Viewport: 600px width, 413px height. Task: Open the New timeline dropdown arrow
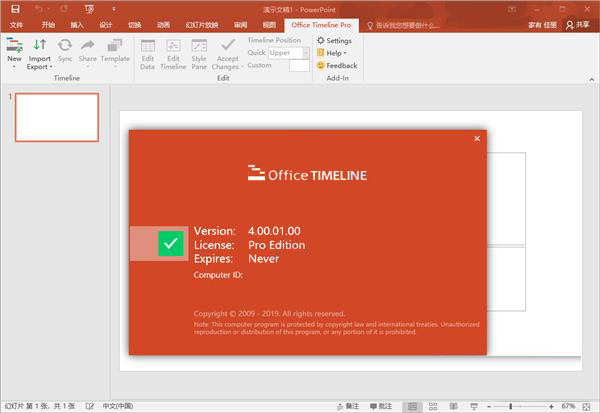pyautogui.click(x=14, y=67)
